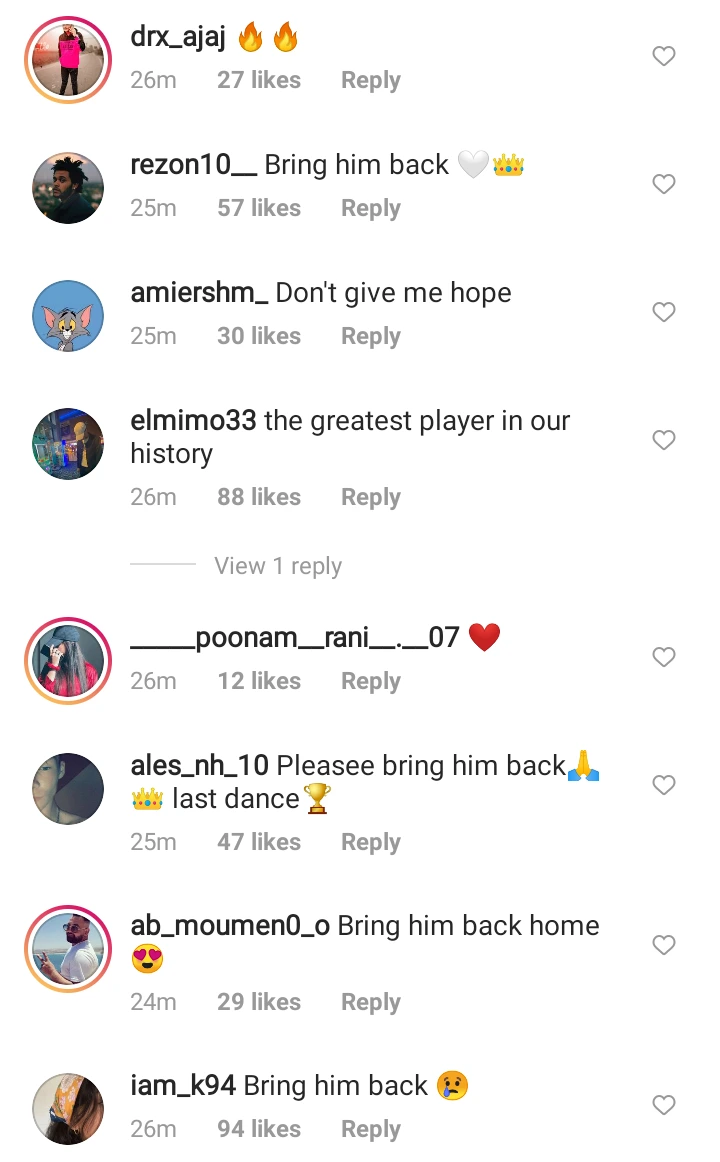Like ab_moumen0_o 'Bring him back home'
This screenshot has height=1162, width=720.
(x=664, y=945)
